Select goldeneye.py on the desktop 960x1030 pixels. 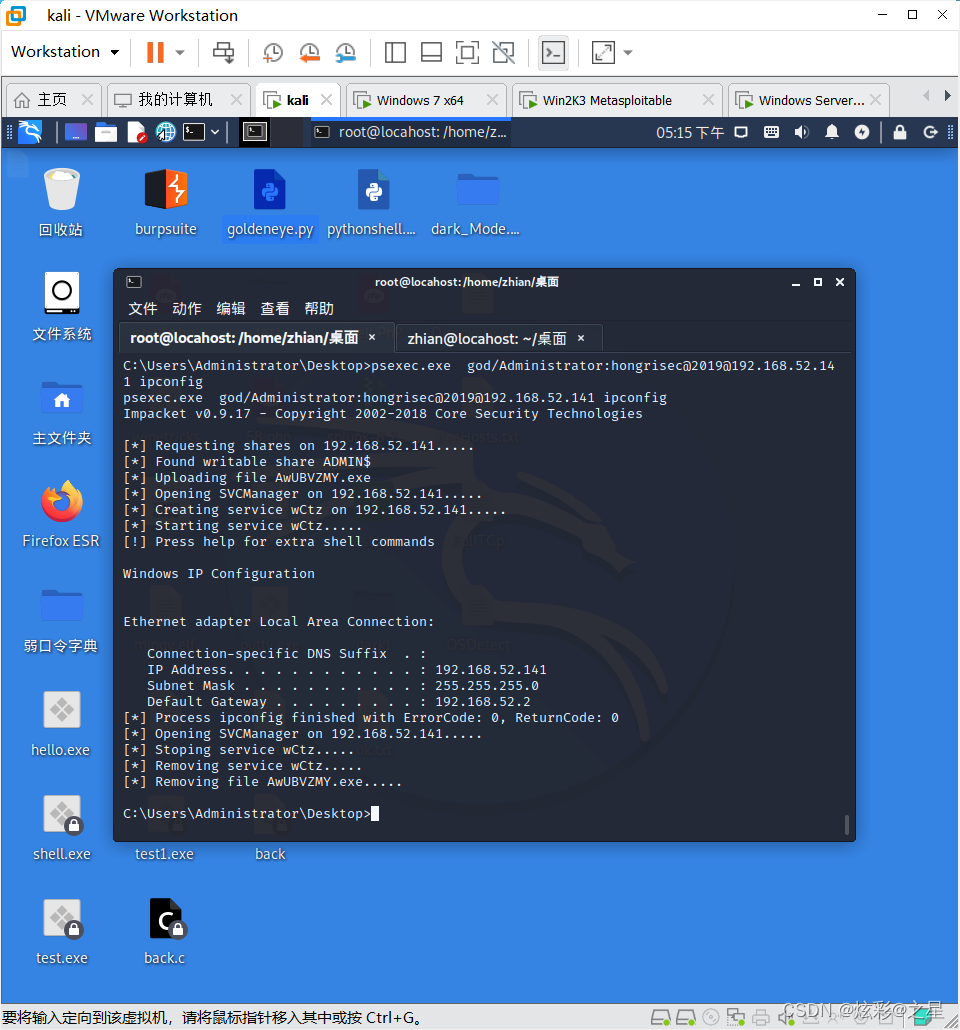tap(270, 202)
